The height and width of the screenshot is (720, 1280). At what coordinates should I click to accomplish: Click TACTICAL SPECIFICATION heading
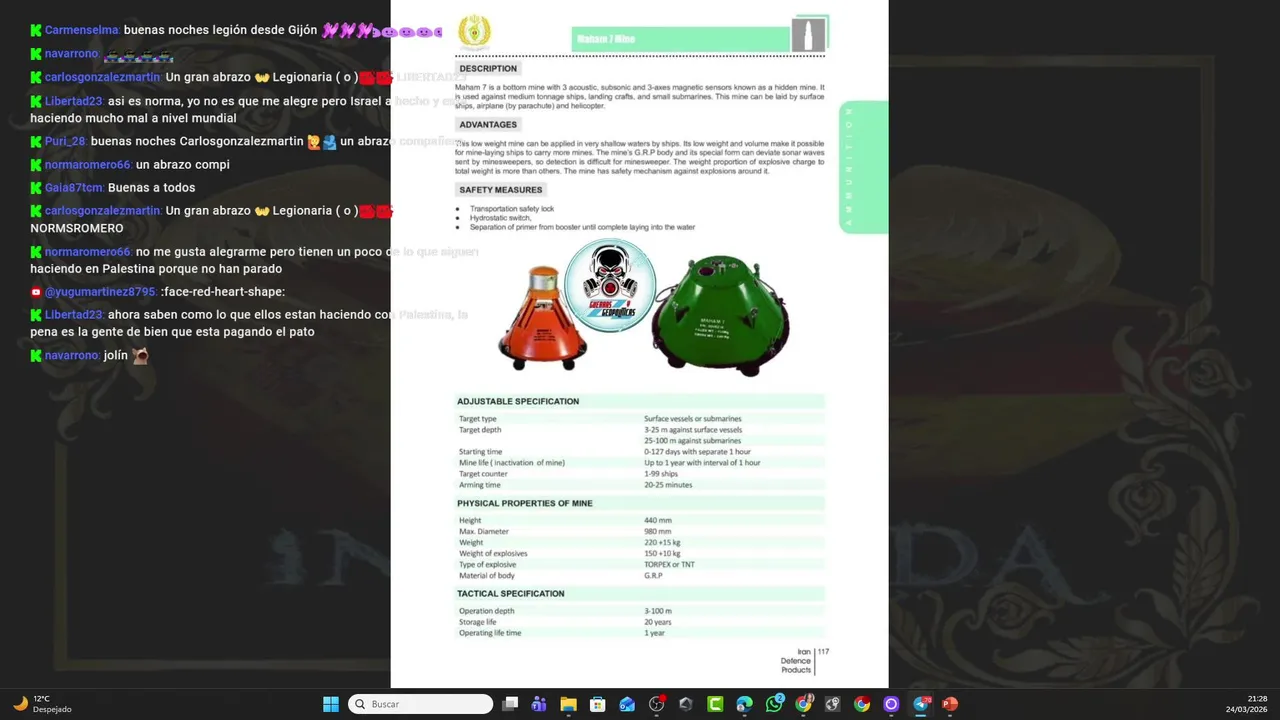click(511, 593)
